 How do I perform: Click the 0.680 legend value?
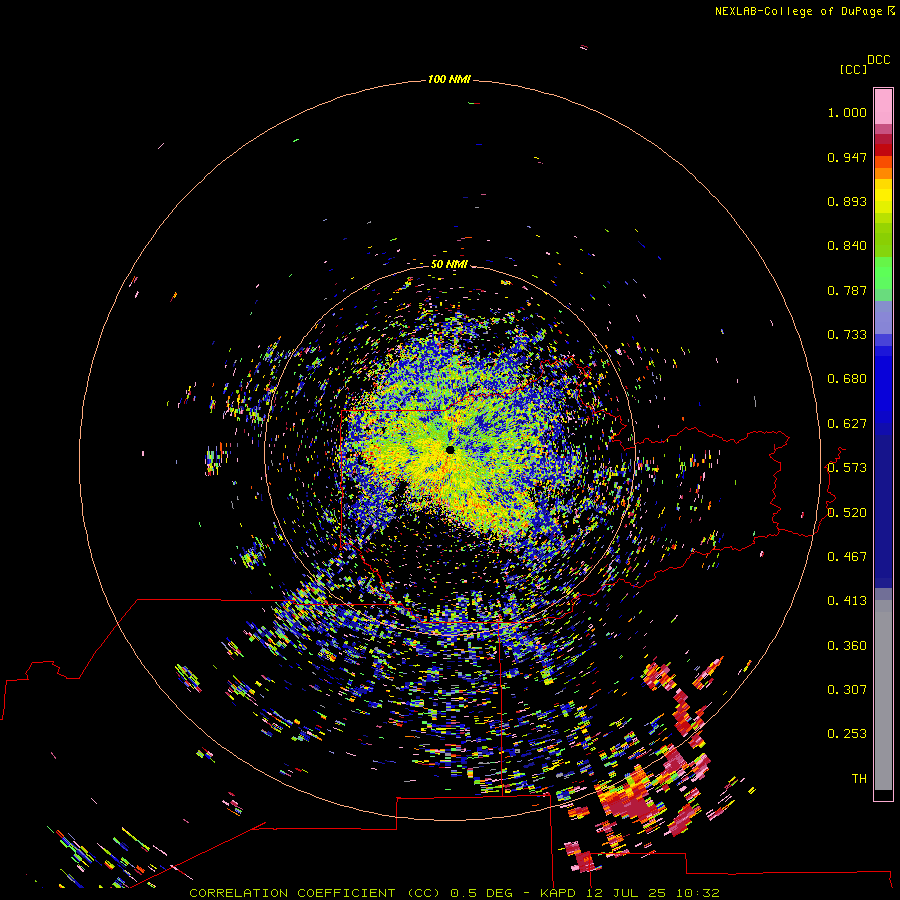pyautogui.click(x=847, y=379)
